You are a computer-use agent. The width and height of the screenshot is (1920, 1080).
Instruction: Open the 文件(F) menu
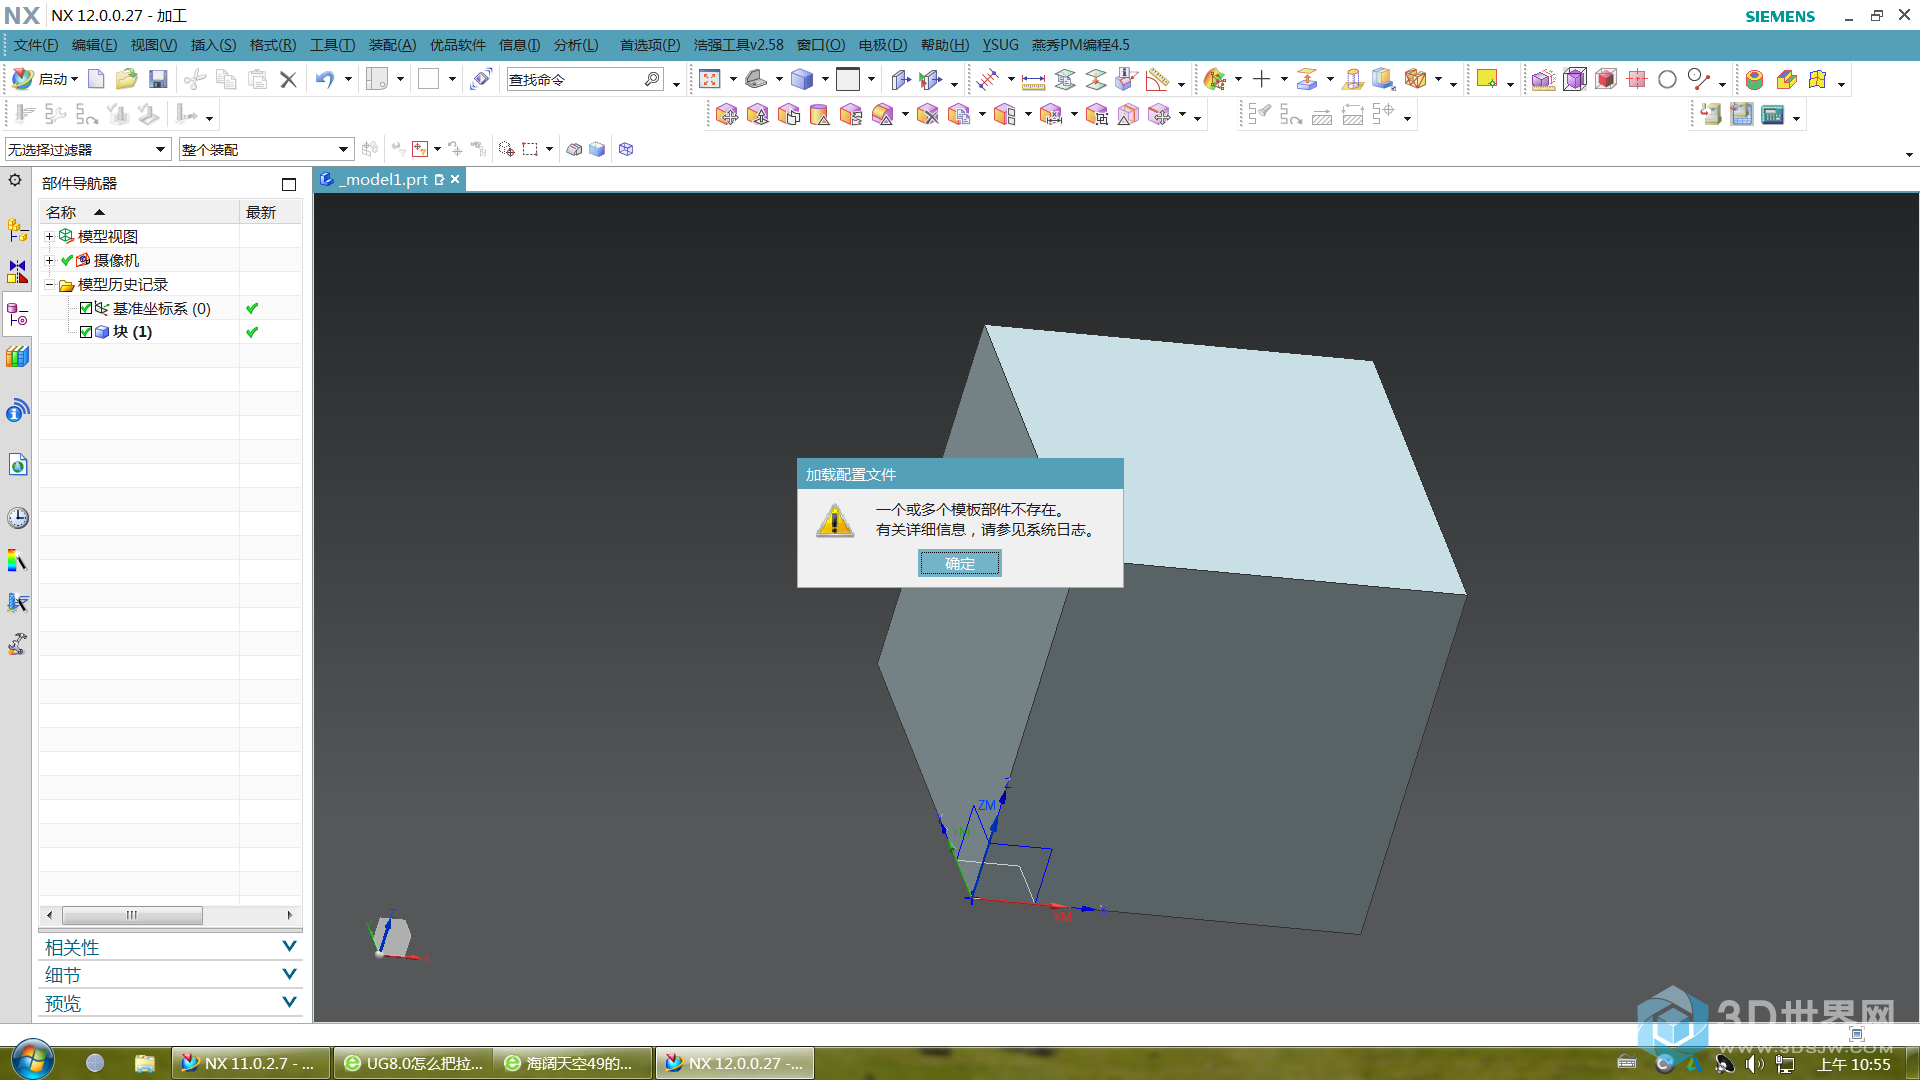[x=36, y=45]
